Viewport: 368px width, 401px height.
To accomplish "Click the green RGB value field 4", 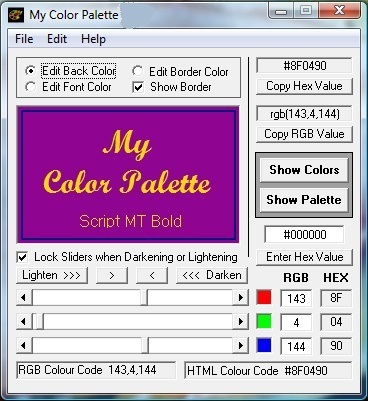I will 296,322.
